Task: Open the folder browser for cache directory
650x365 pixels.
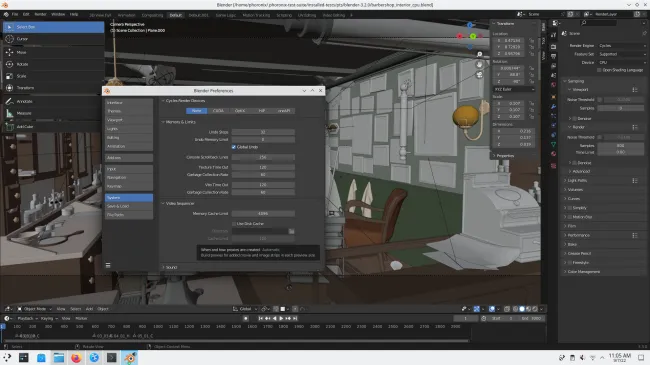Action: pos(291,231)
